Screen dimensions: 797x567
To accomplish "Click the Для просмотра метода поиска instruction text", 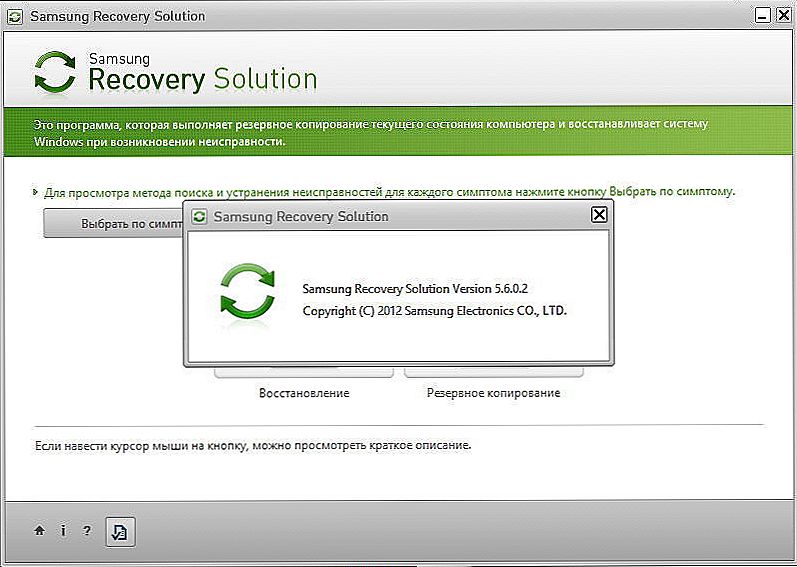I will (x=389, y=192).
